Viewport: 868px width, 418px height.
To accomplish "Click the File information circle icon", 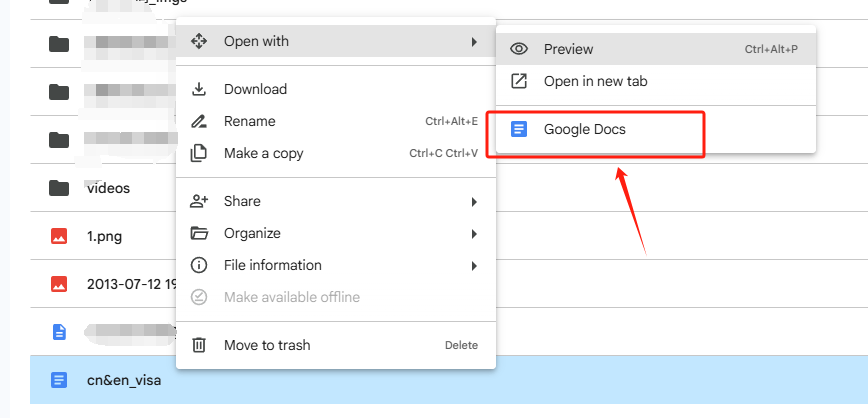I will (x=198, y=265).
